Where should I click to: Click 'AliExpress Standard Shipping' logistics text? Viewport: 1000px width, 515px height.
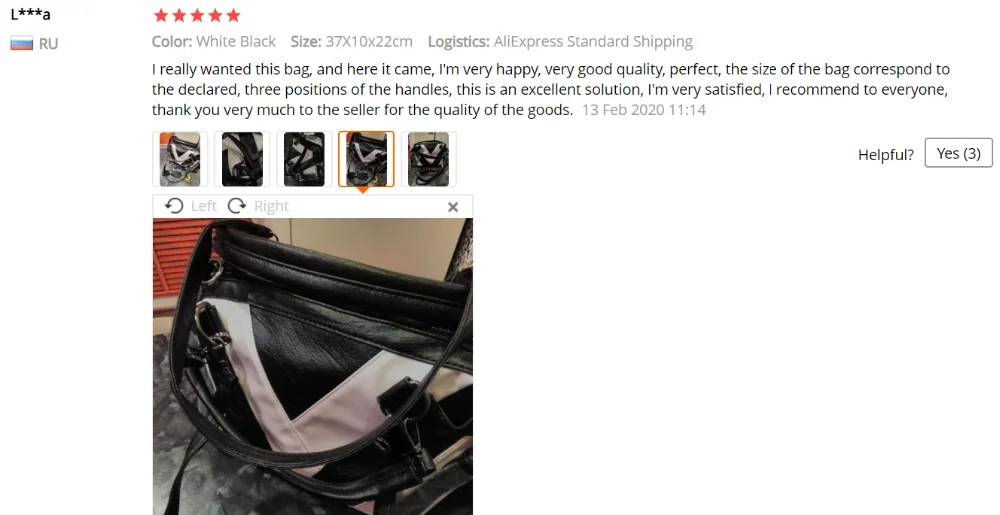point(593,41)
